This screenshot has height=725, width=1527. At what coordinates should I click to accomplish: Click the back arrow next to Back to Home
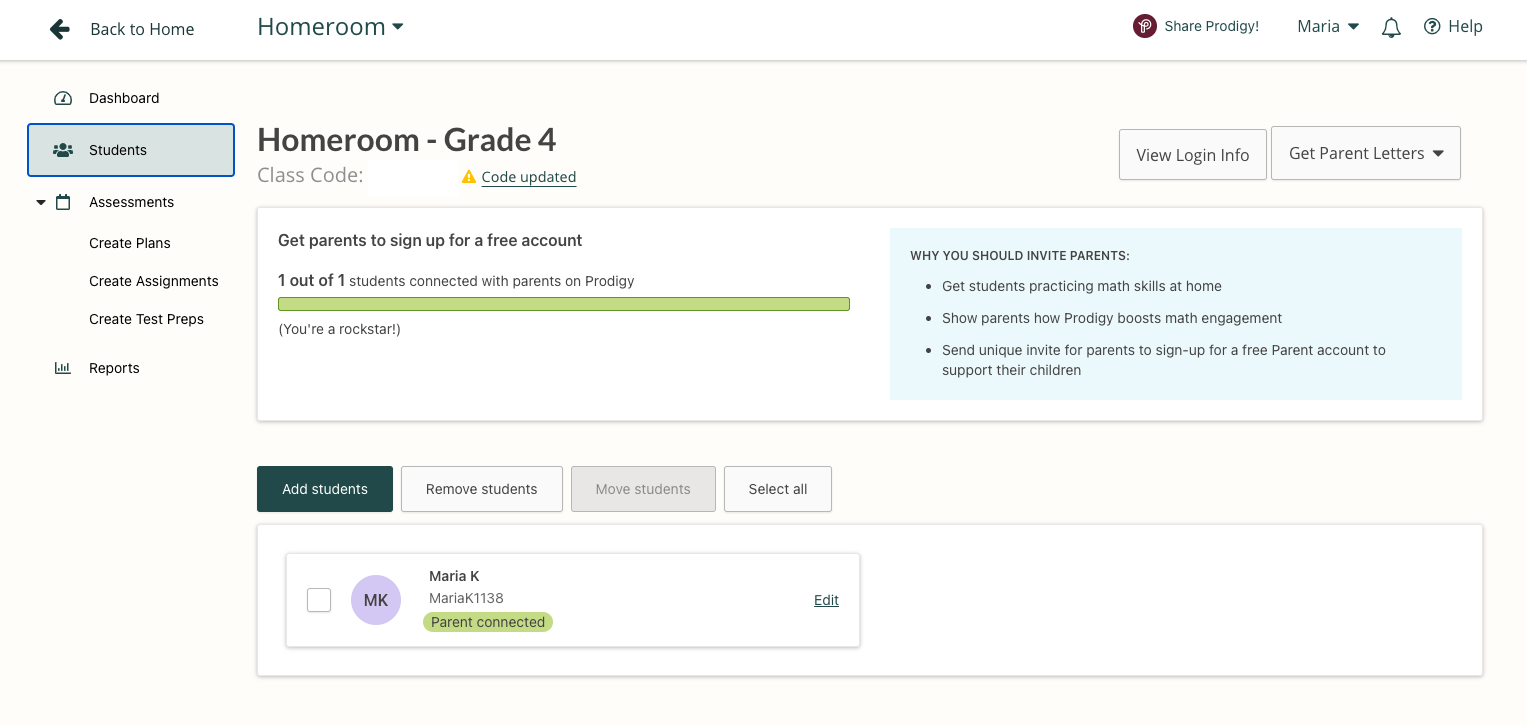tap(59, 29)
